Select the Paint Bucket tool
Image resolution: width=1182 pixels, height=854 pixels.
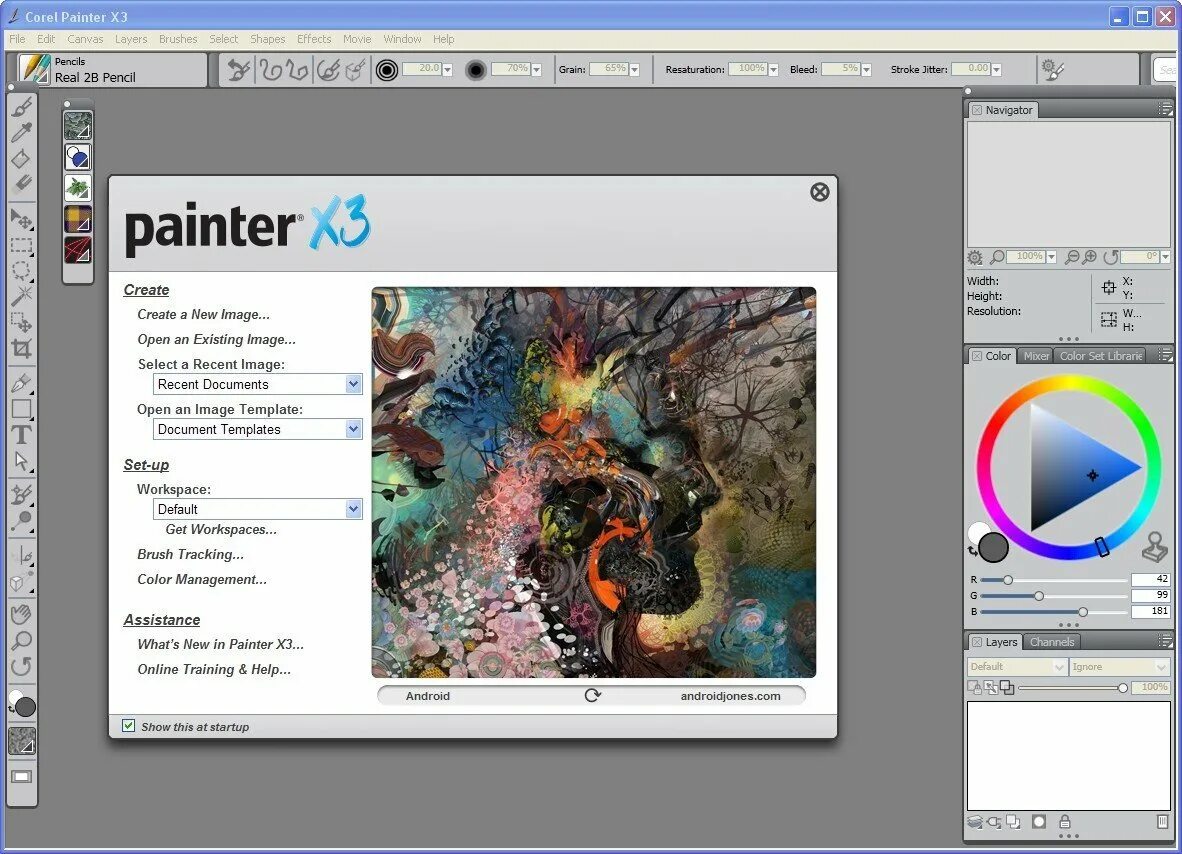click(21, 158)
